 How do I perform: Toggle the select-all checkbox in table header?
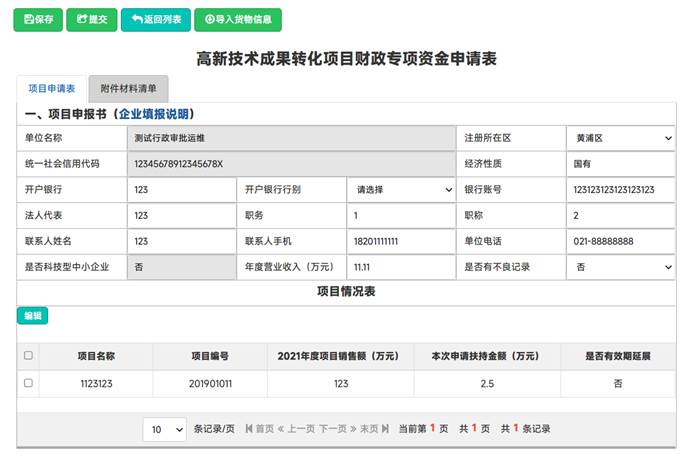[28, 355]
